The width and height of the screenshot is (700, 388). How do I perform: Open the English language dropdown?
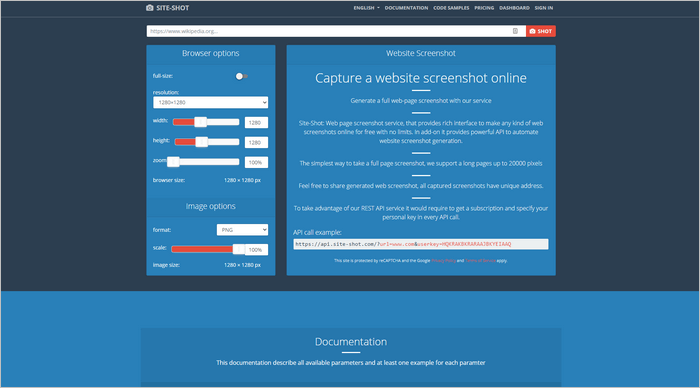tap(366, 8)
